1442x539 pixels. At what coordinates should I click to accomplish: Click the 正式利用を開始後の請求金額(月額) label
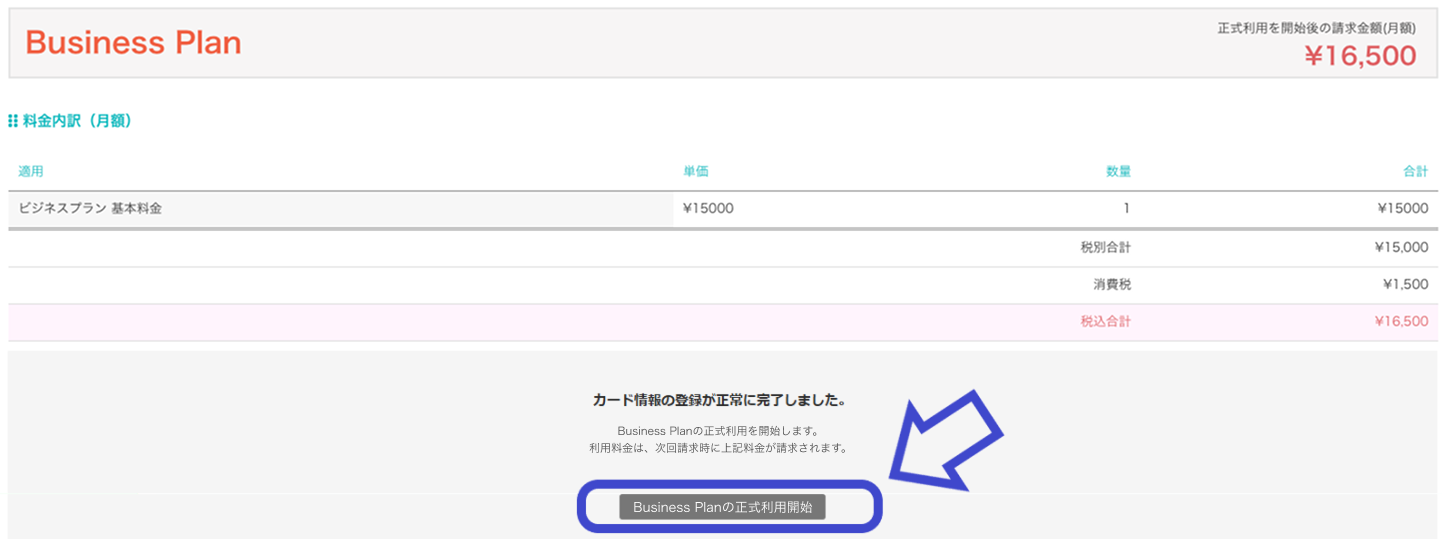[x=1316, y=28]
